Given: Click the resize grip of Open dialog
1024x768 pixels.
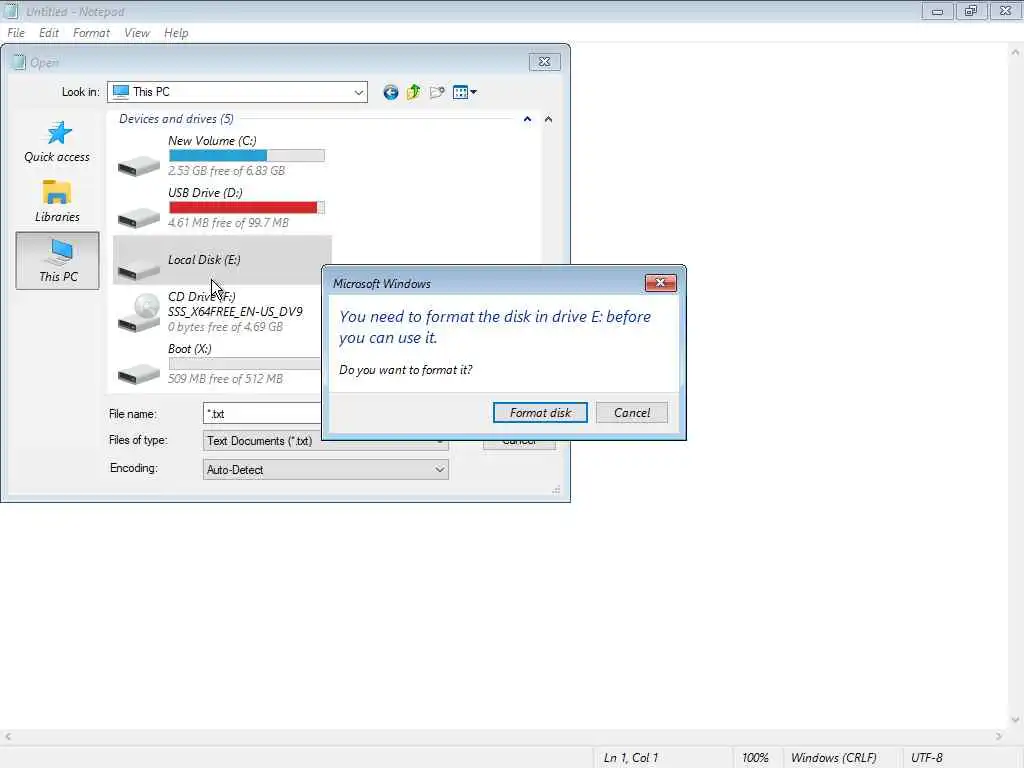Looking at the screenshot, I should (556, 490).
